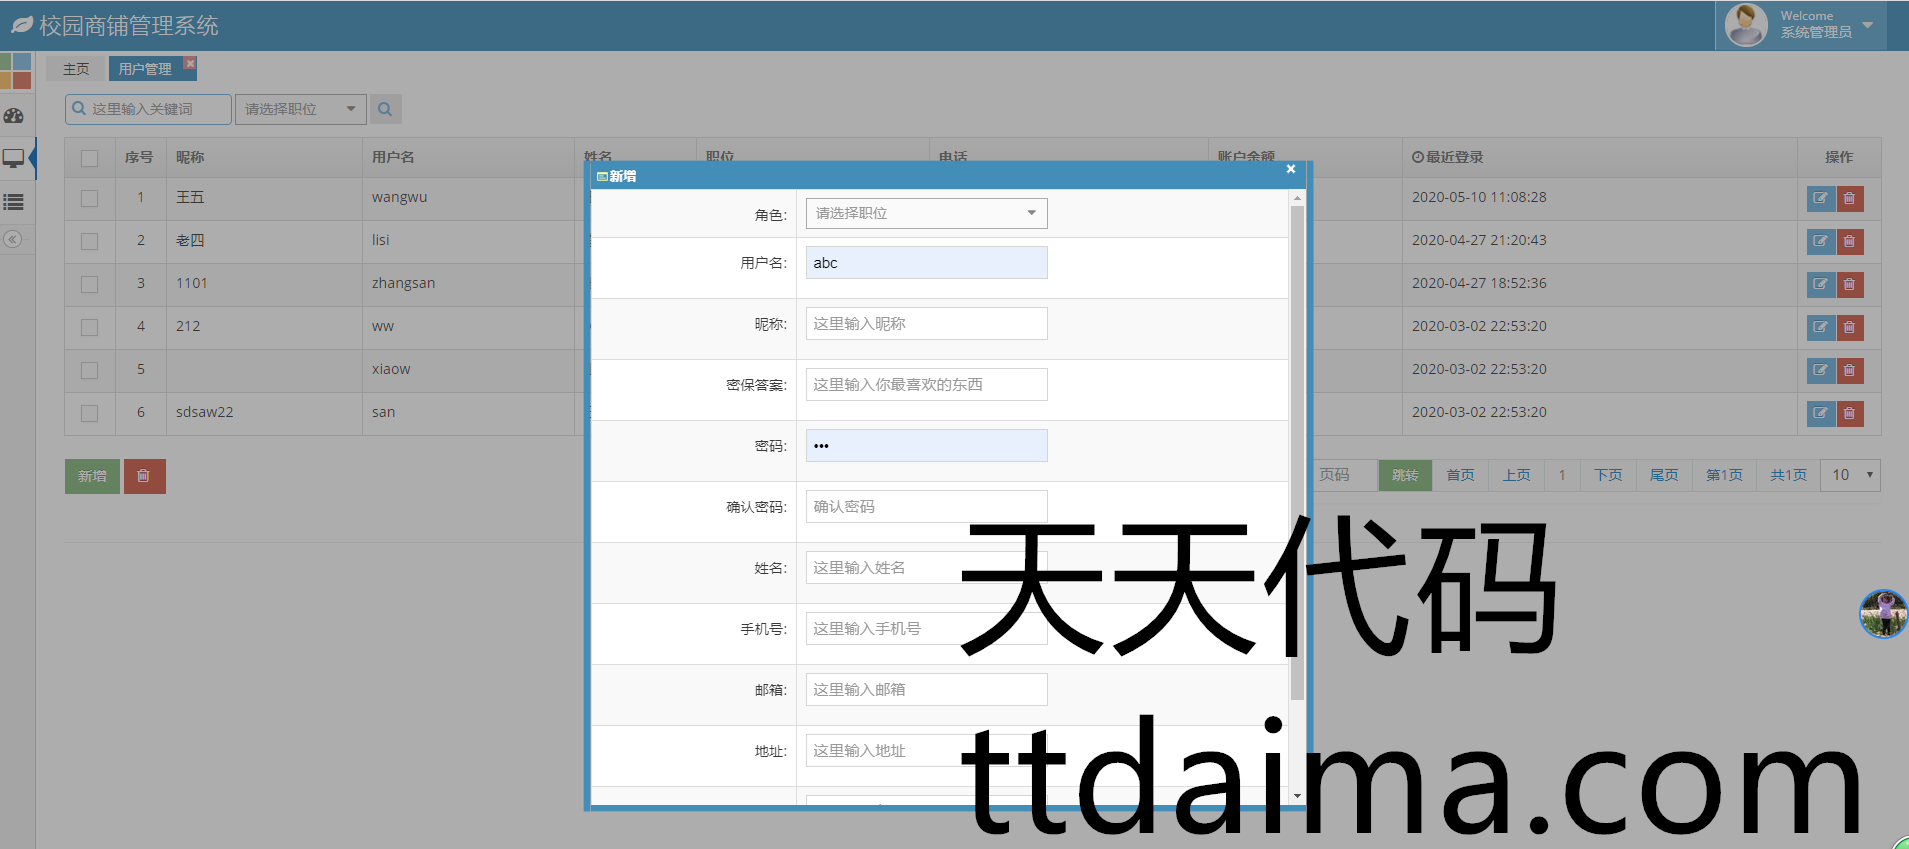Image resolution: width=1909 pixels, height=849 pixels.
Task: Check the box for row 1
Action: pyautogui.click(x=90, y=198)
